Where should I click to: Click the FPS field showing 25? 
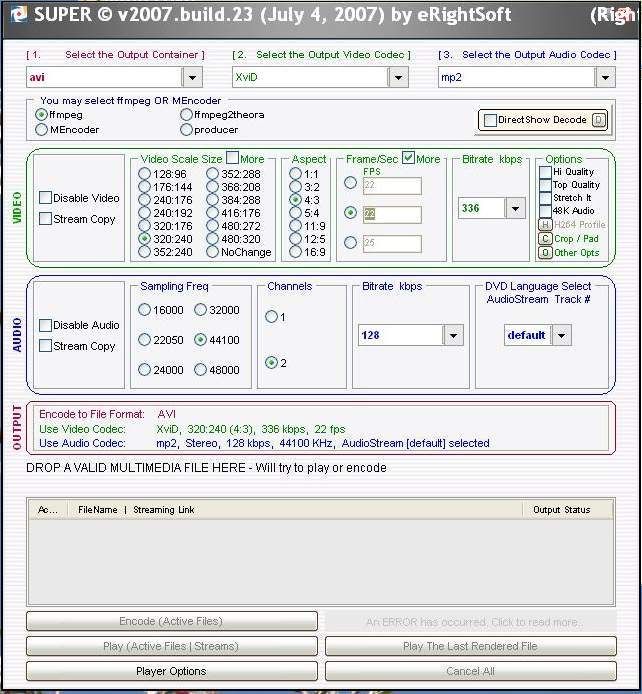point(392,243)
